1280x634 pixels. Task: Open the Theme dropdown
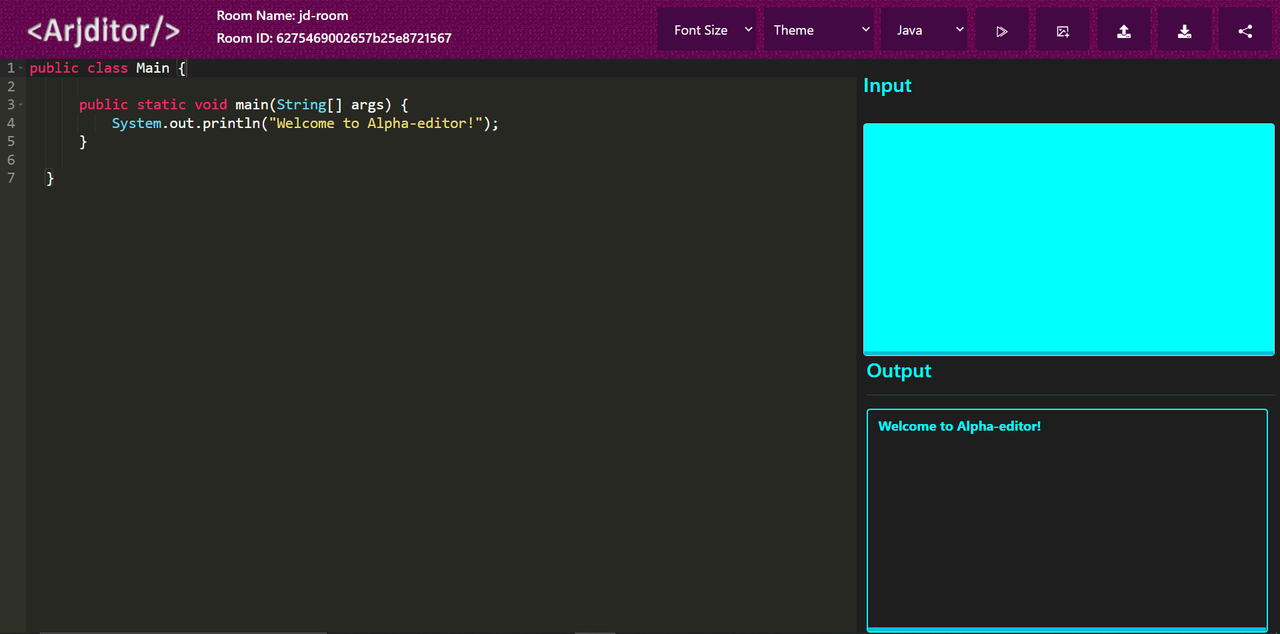[820, 30]
